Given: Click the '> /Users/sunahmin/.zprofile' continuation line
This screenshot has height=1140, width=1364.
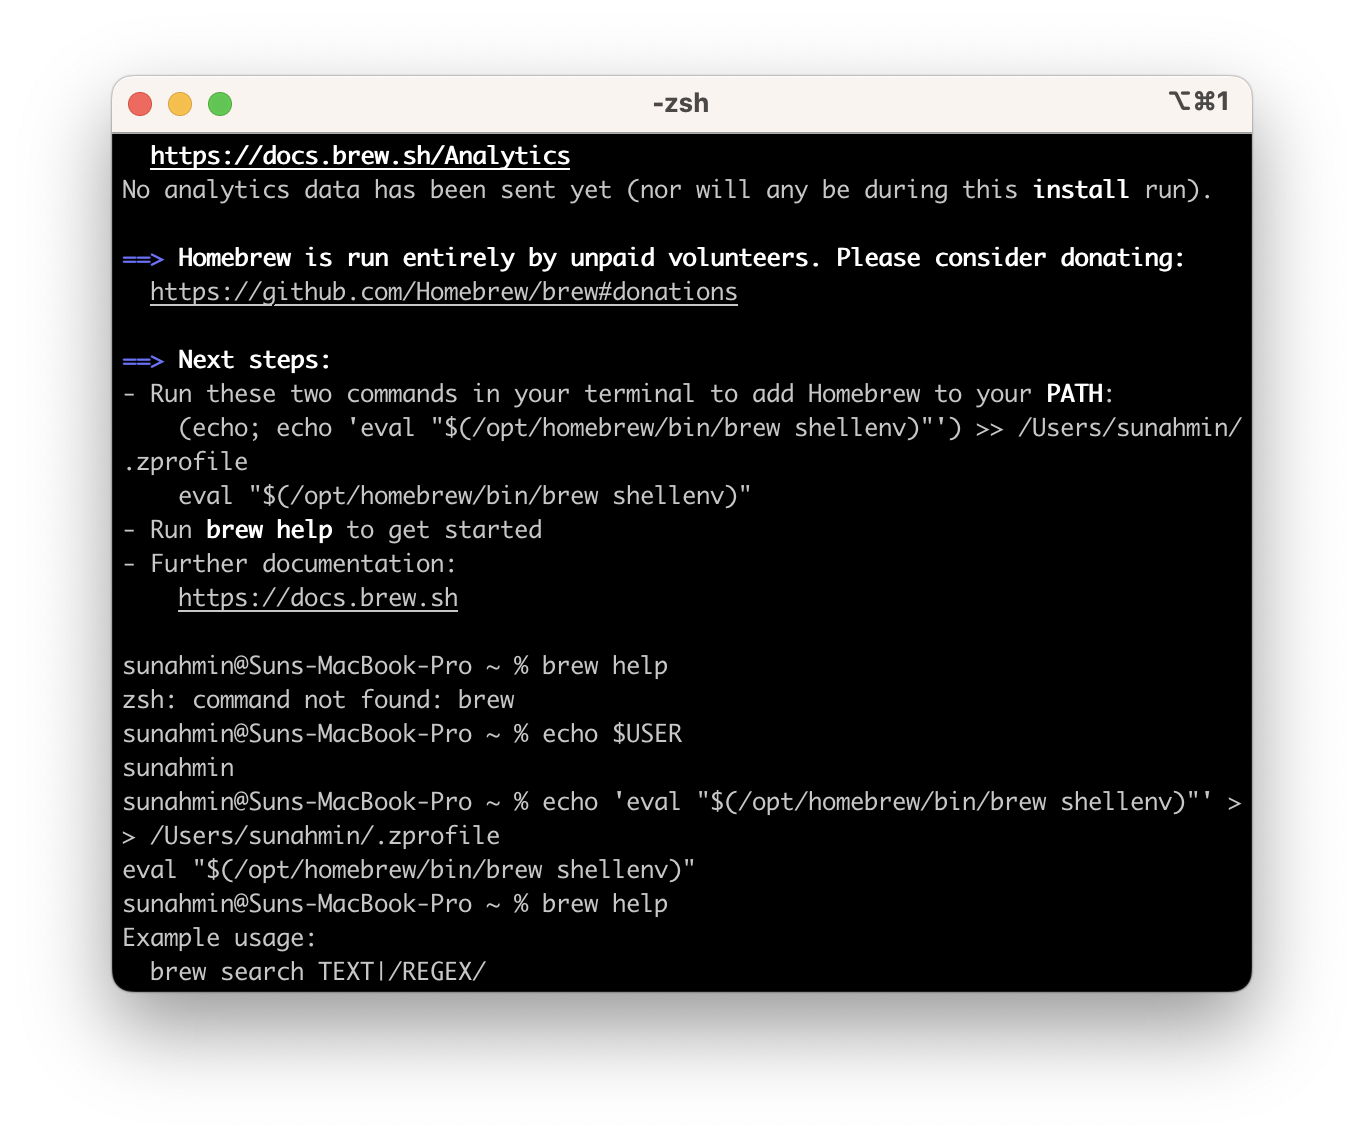Looking at the screenshot, I should point(311,836).
